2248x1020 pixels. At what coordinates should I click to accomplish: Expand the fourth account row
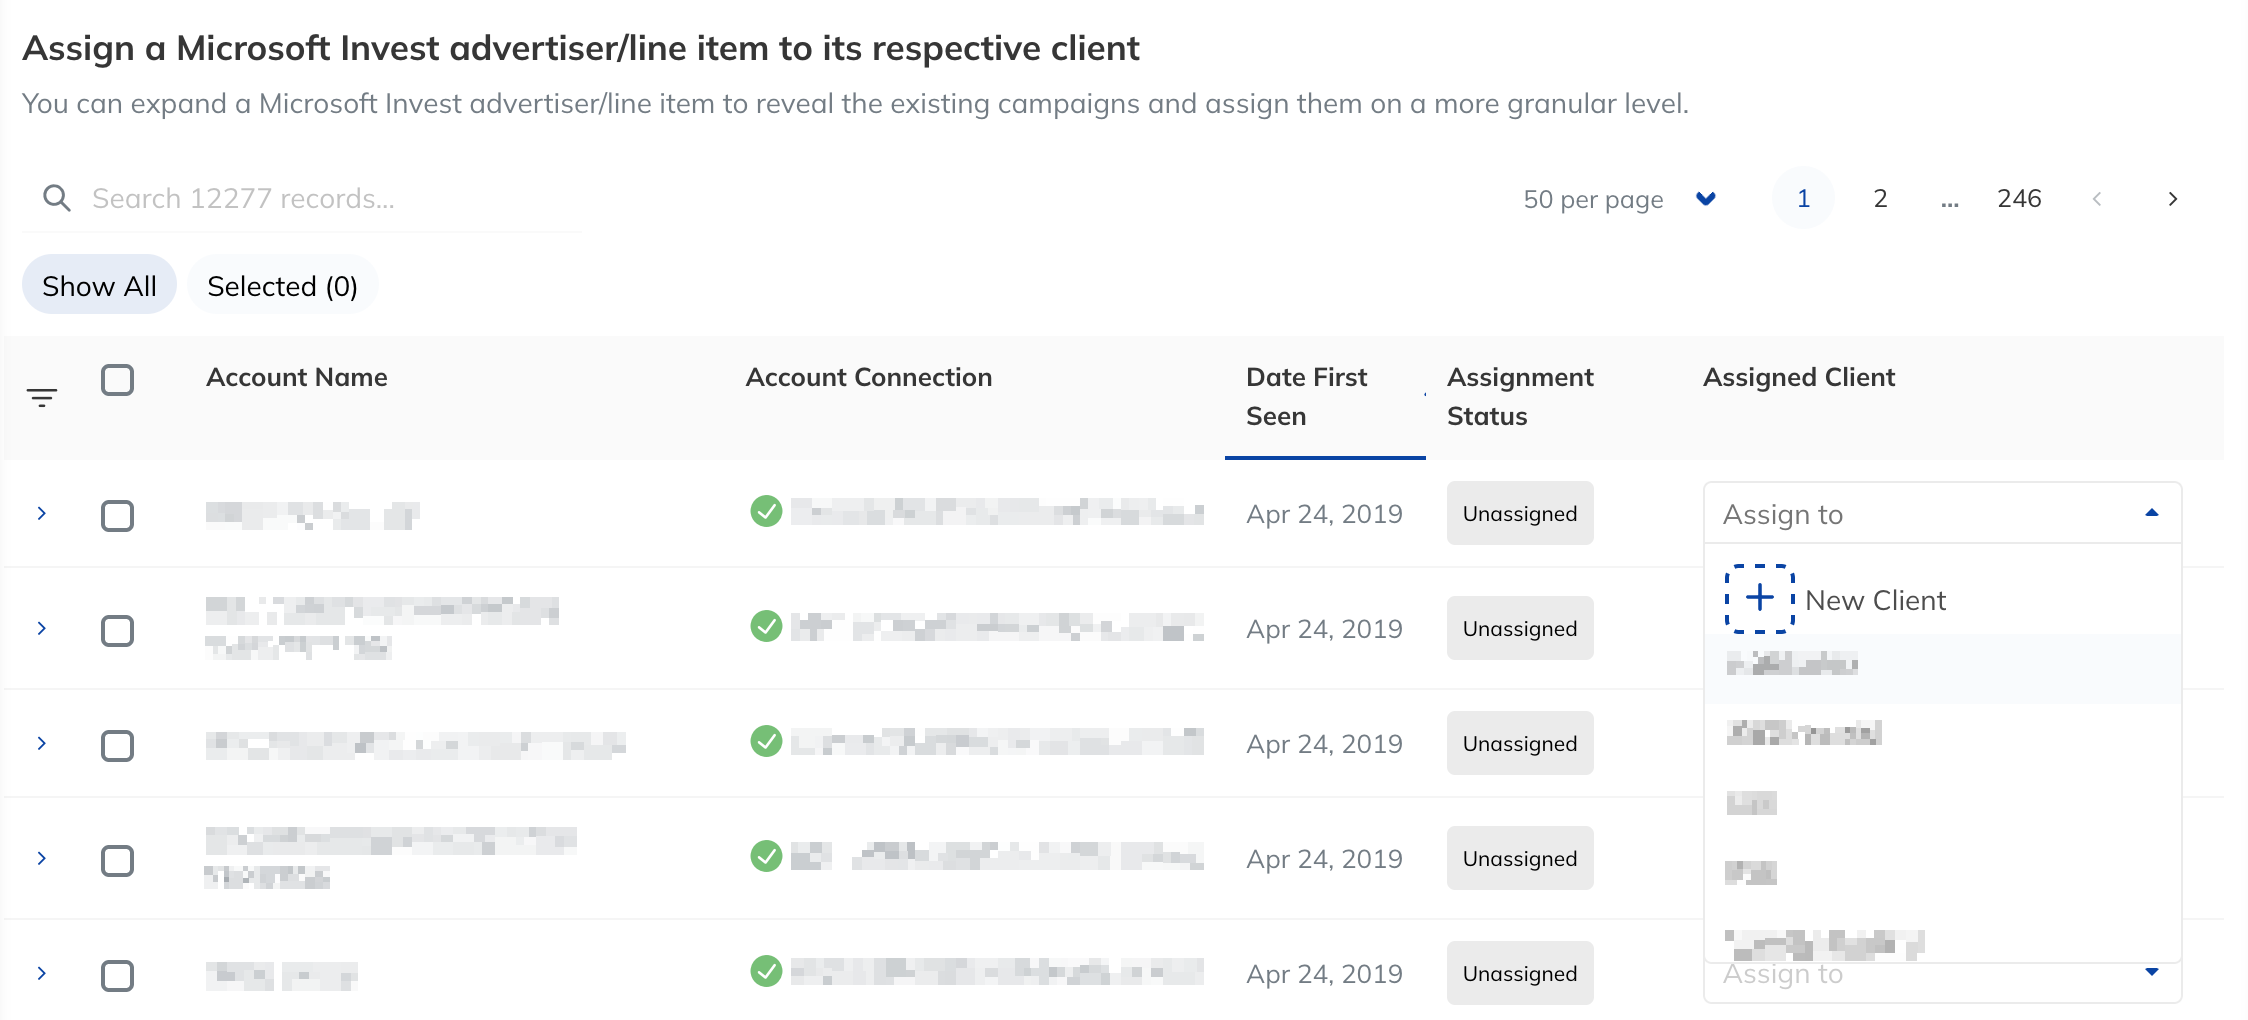click(42, 858)
